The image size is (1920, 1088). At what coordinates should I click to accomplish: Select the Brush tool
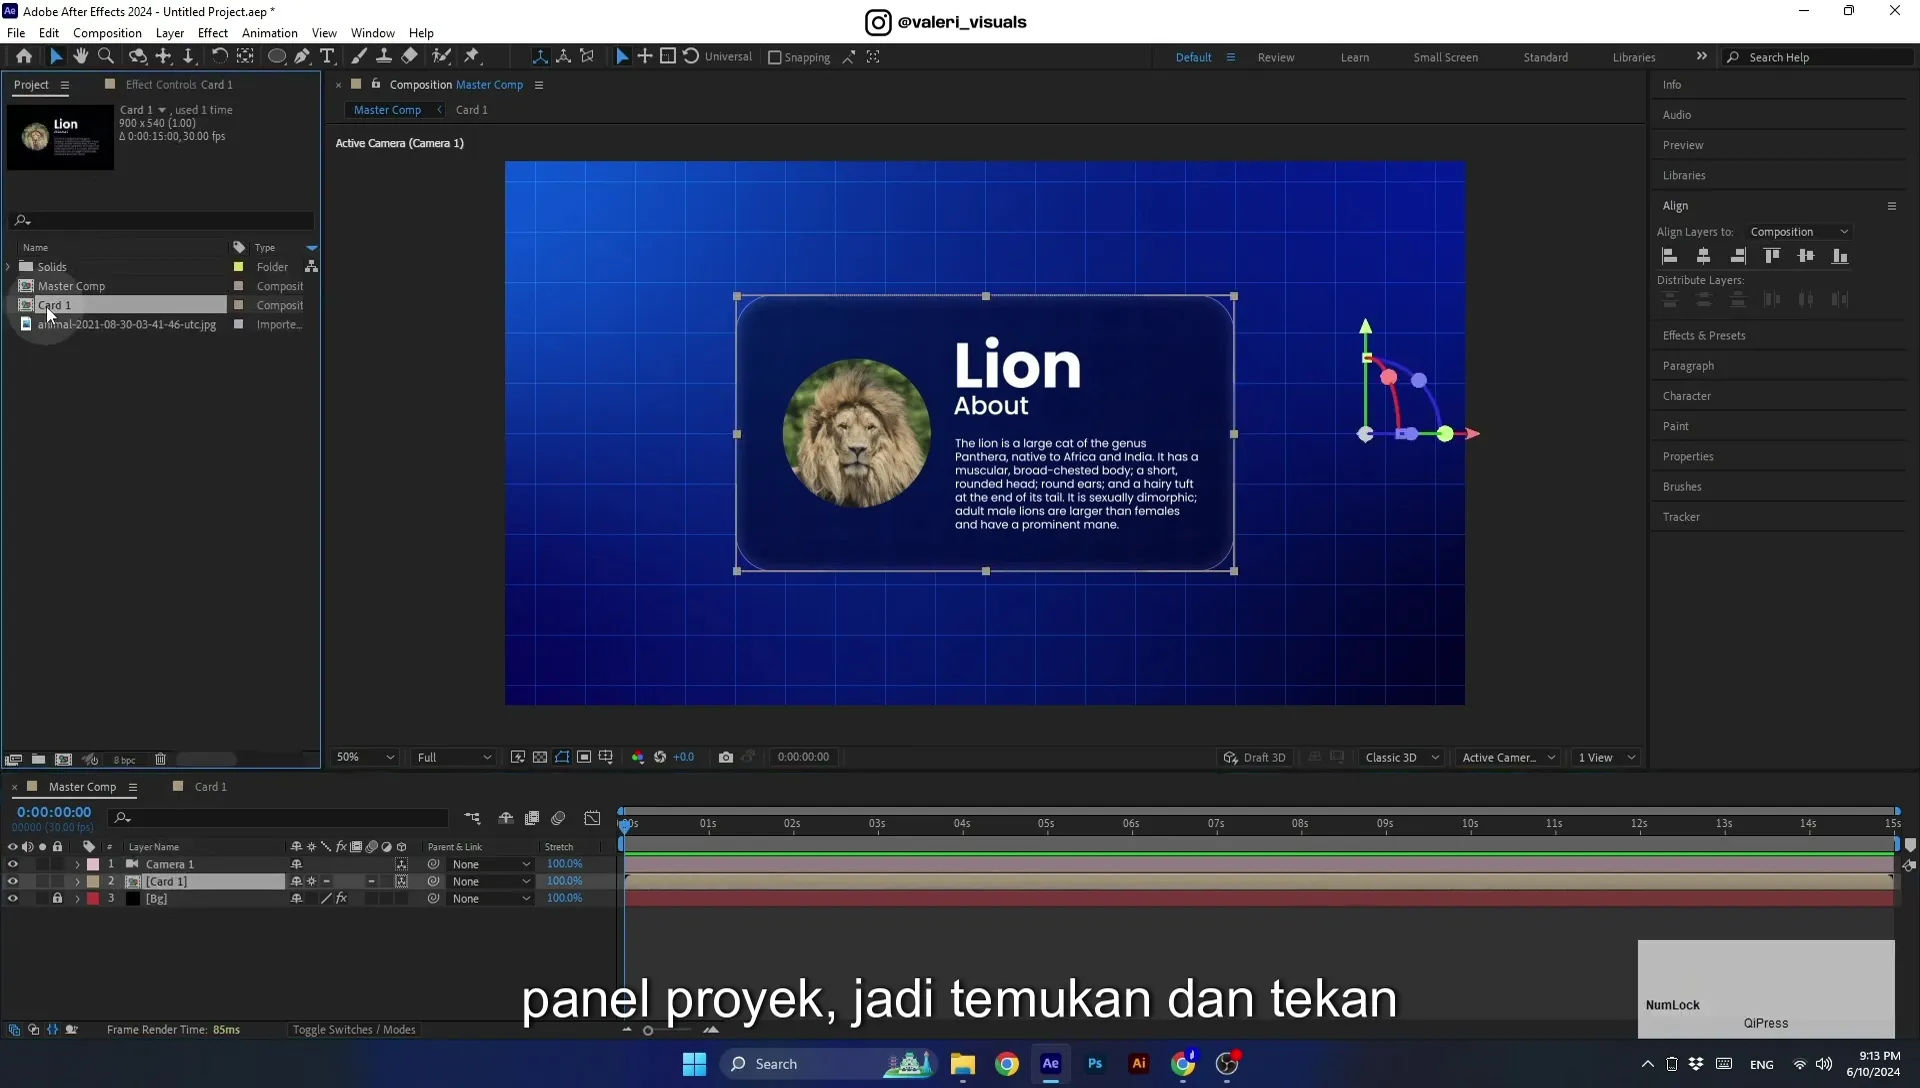[358, 57]
